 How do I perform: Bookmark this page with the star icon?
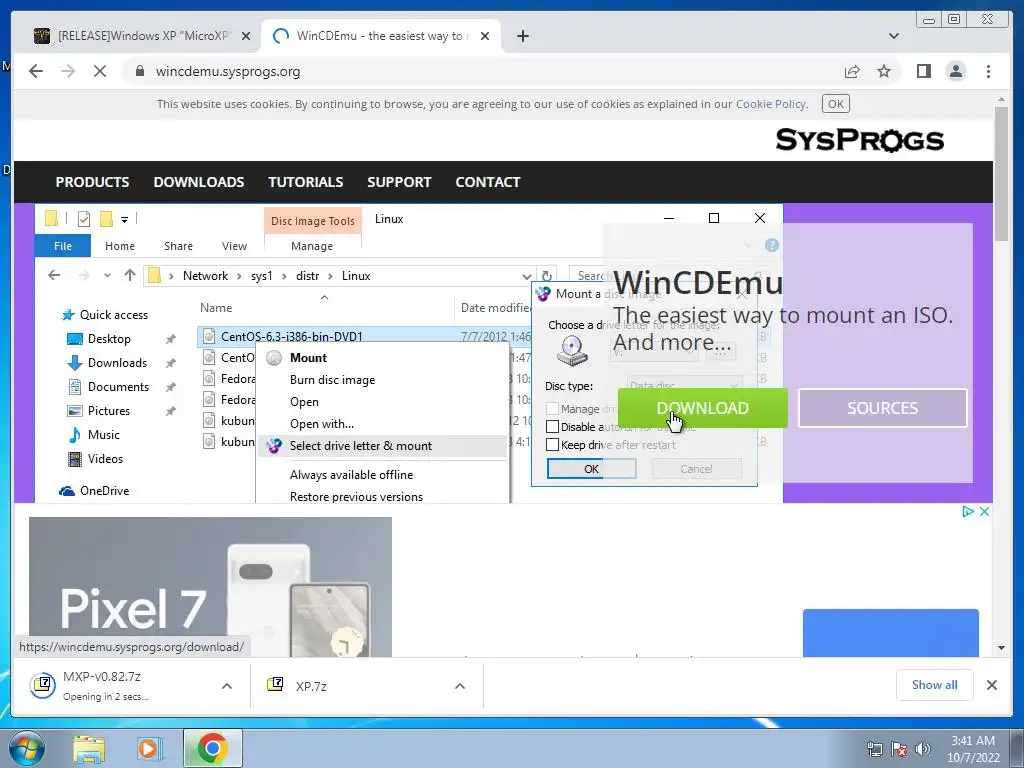(884, 71)
